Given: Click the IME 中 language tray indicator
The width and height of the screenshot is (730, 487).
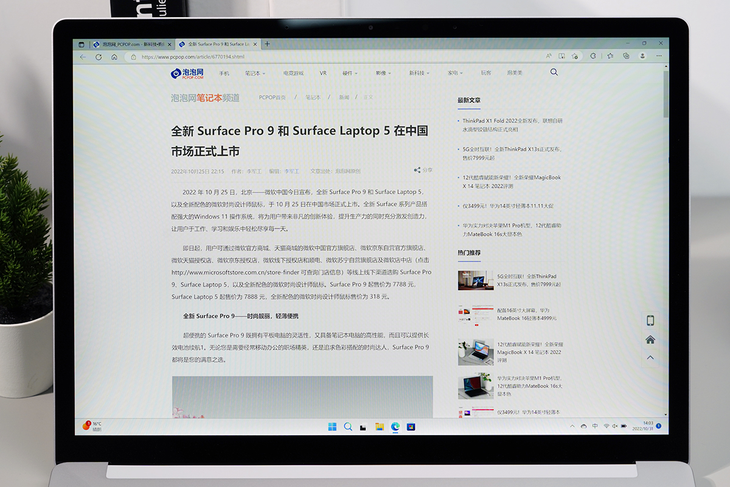Looking at the screenshot, I should 595,426.
